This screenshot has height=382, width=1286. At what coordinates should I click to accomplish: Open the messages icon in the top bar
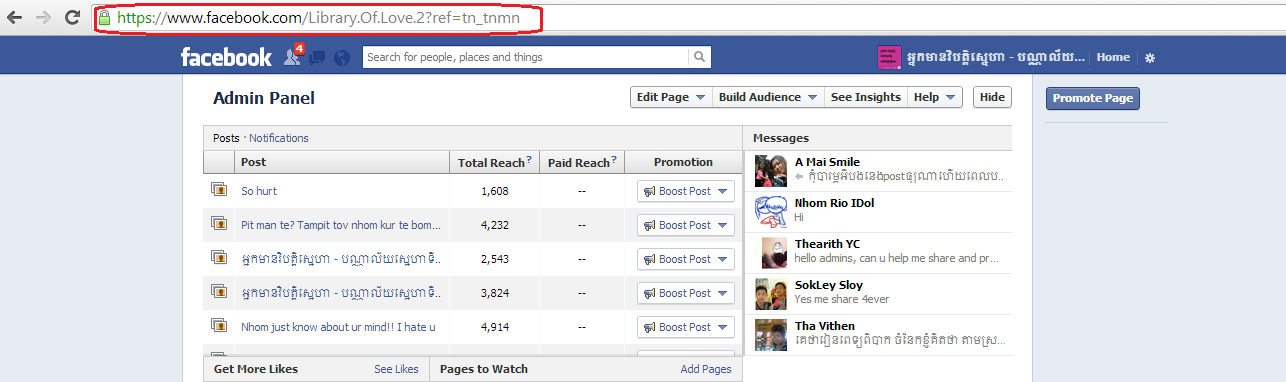[317, 58]
